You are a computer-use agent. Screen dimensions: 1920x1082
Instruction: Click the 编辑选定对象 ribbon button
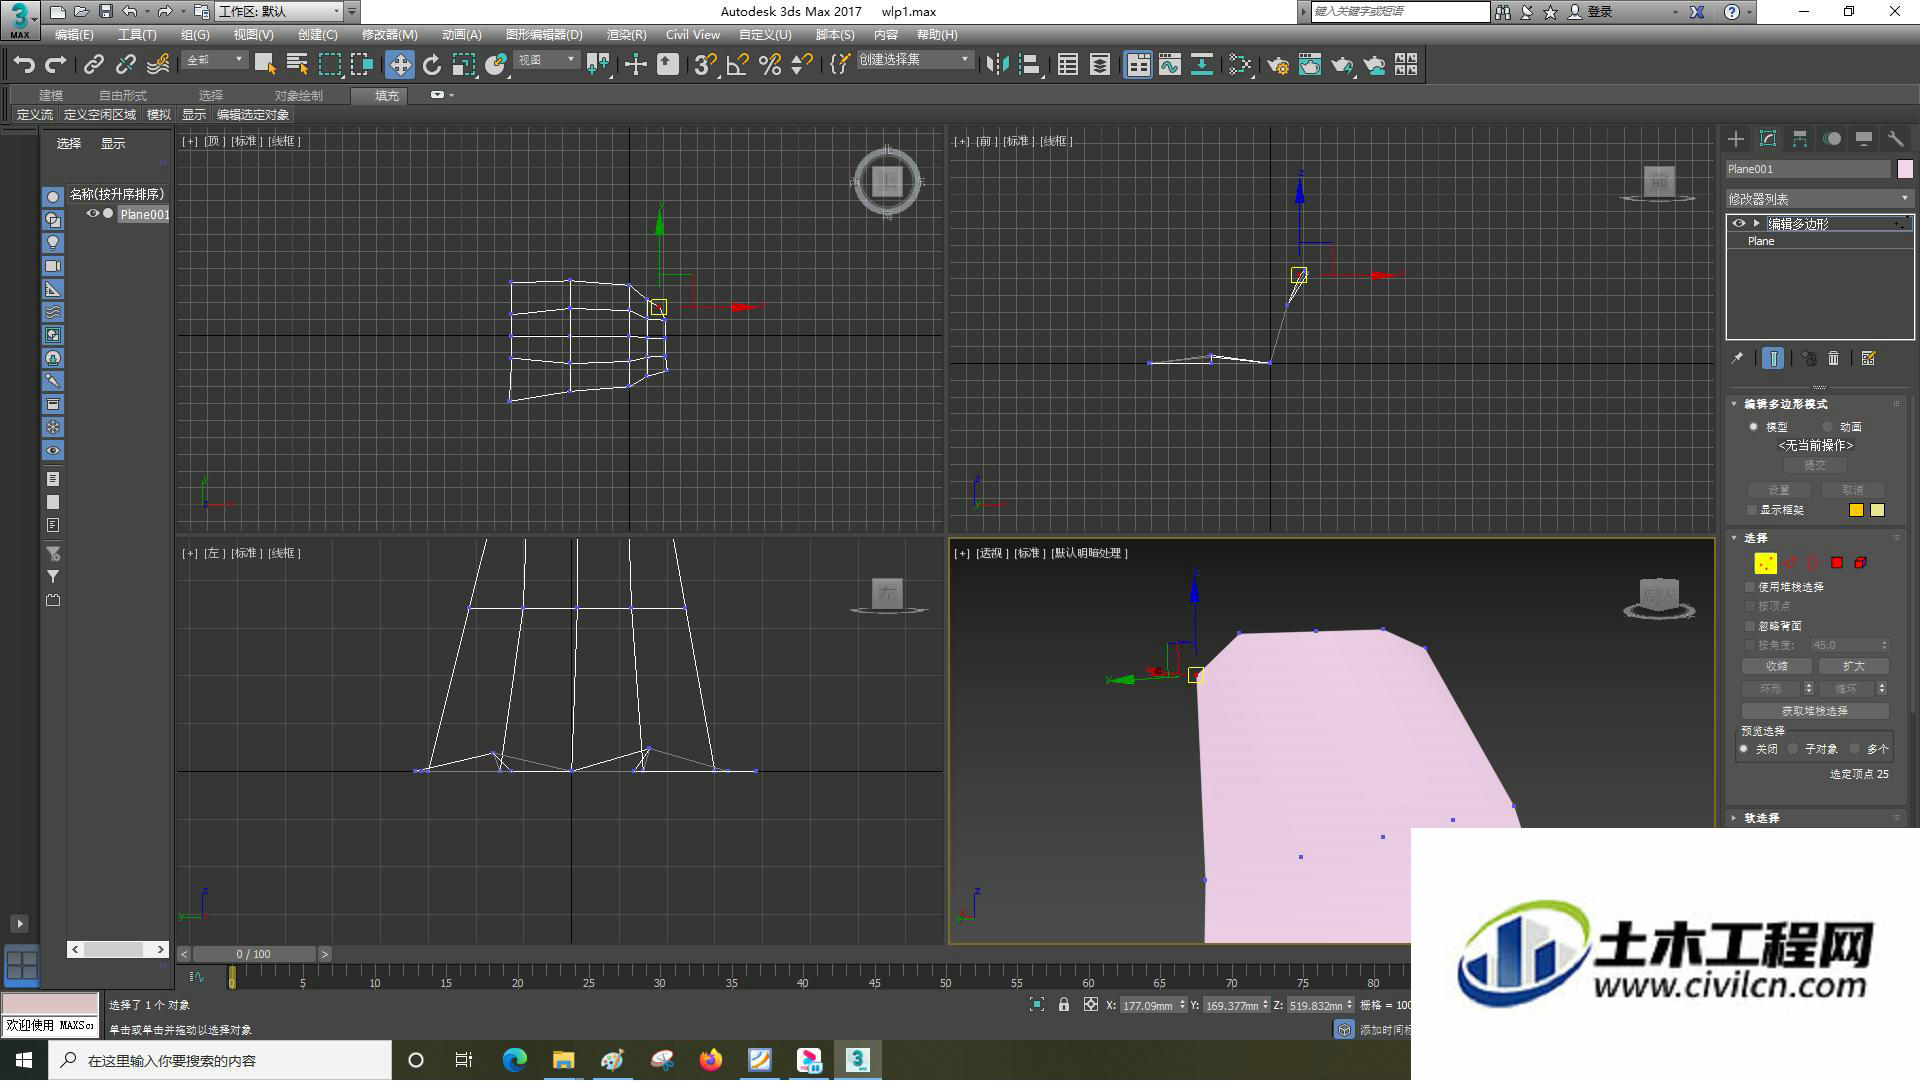(253, 115)
